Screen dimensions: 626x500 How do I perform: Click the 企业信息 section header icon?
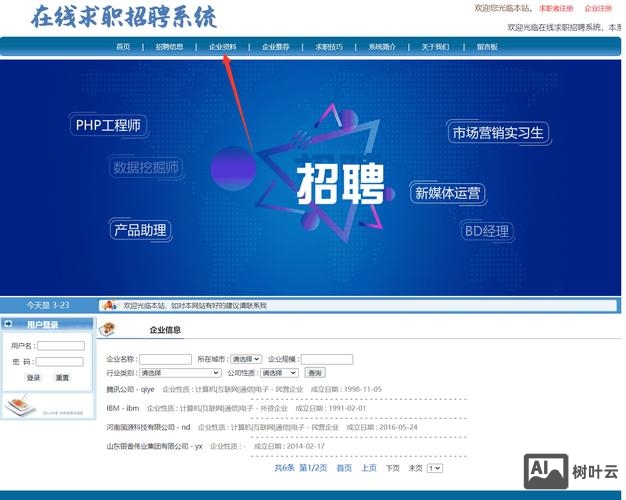[108, 329]
